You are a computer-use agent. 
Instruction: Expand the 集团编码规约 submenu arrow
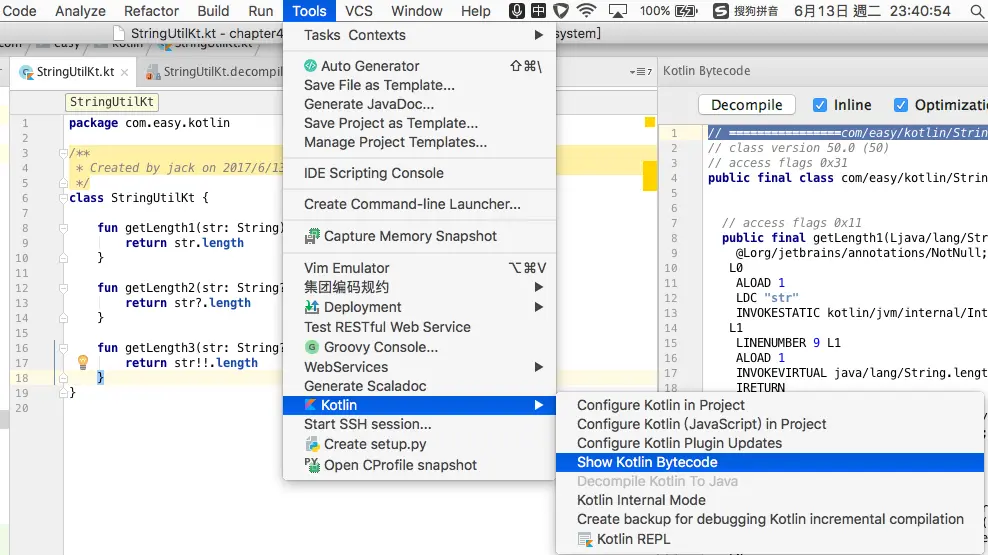point(539,287)
